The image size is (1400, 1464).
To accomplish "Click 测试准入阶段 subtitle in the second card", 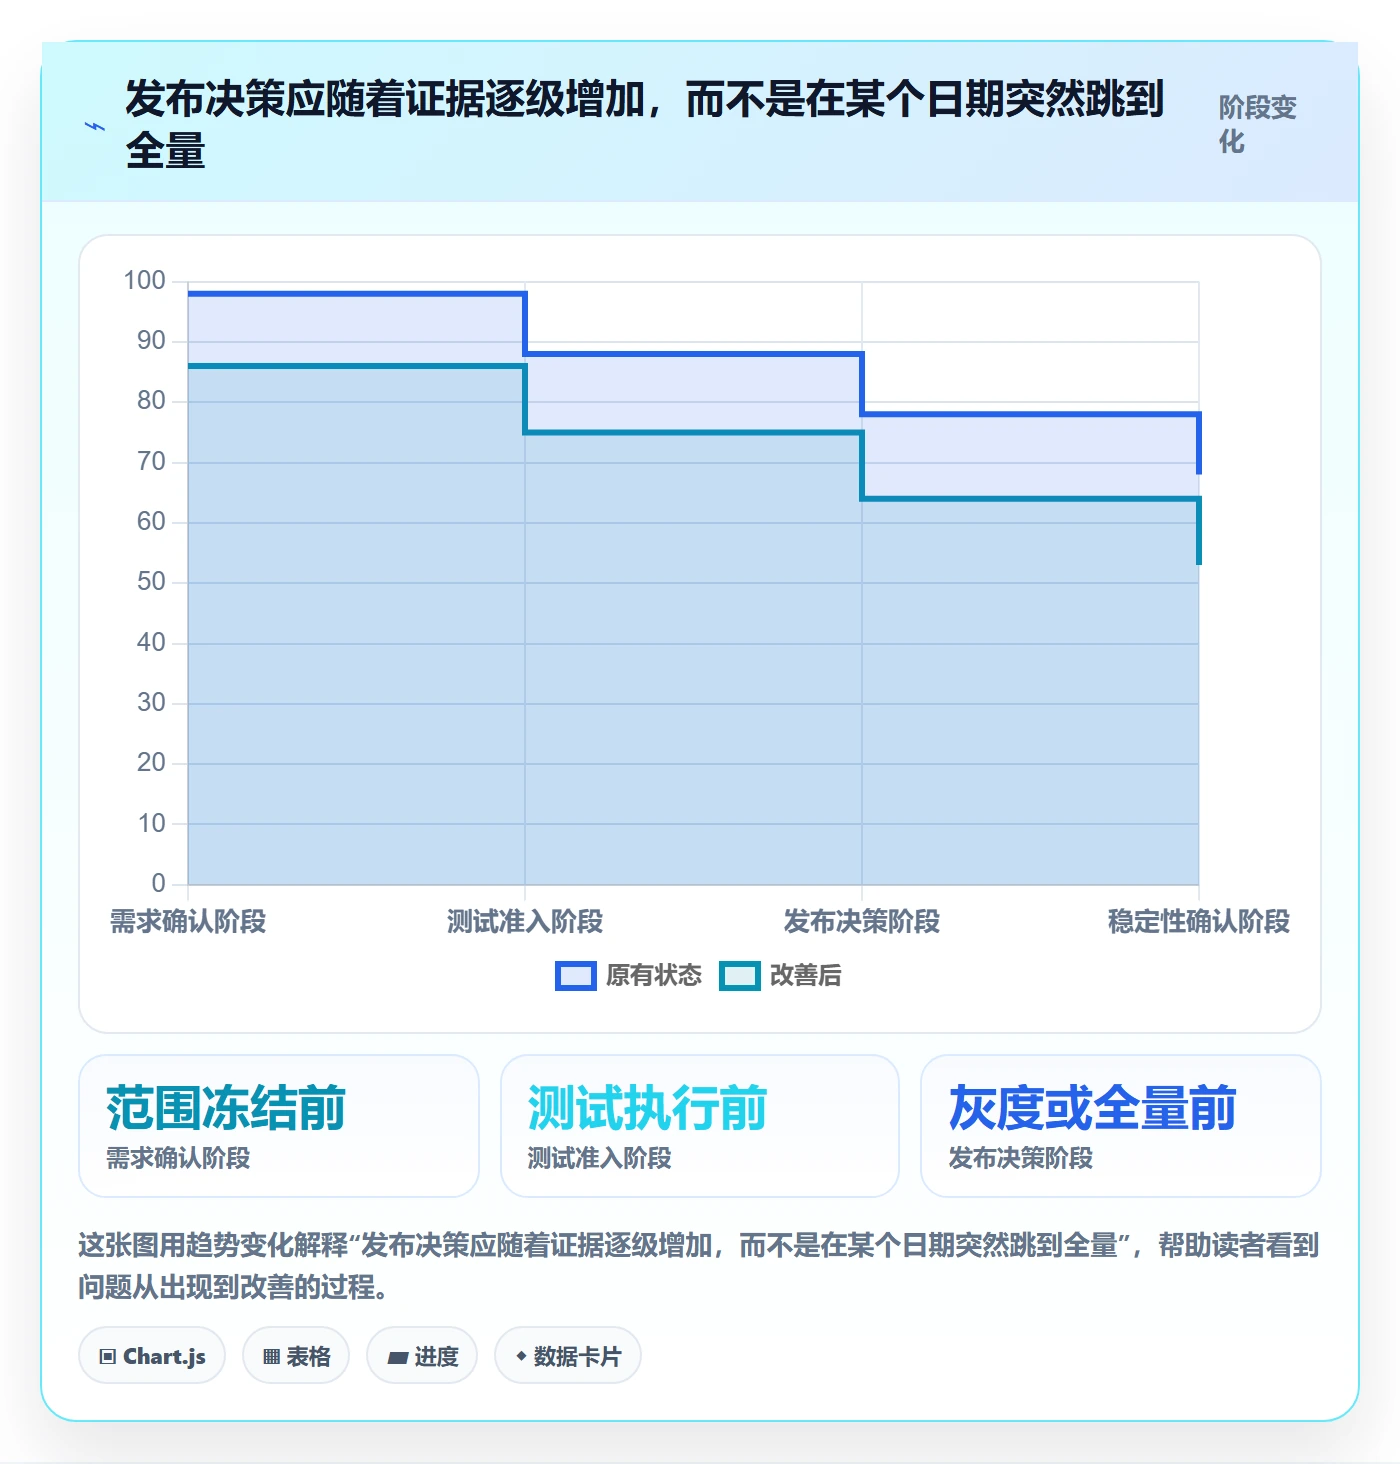I will [x=600, y=1158].
